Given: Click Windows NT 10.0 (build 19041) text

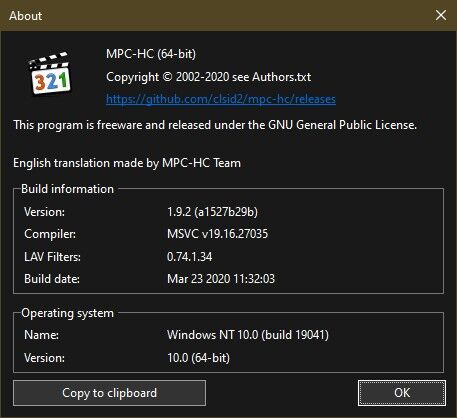Looking at the screenshot, I should coord(248,335).
